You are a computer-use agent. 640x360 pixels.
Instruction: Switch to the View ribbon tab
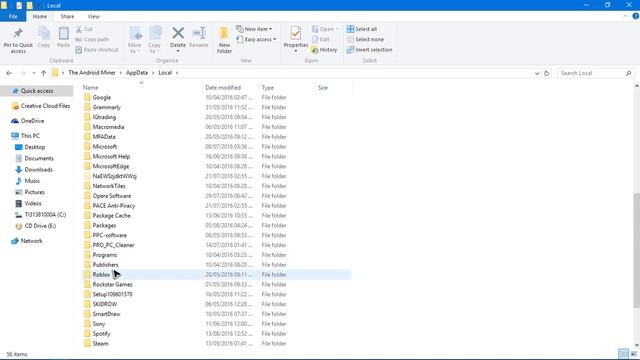pos(93,16)
